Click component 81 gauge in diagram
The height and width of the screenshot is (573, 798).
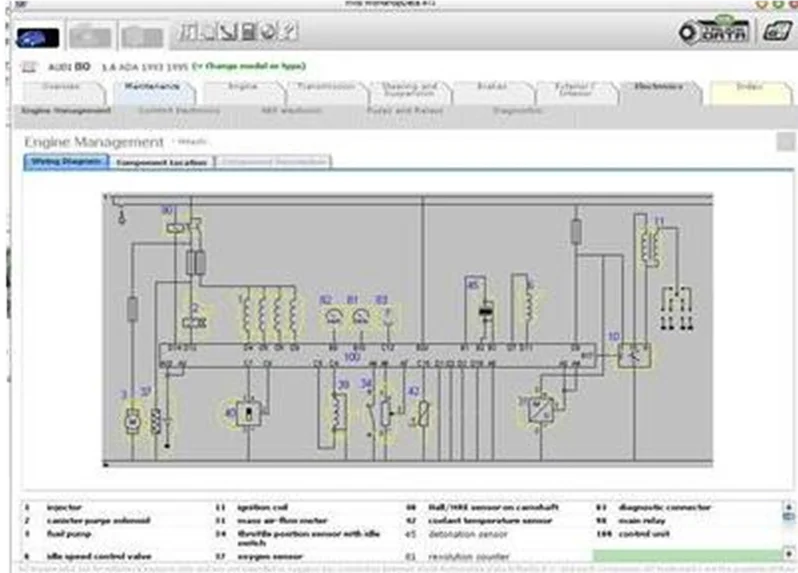point(360,318)
